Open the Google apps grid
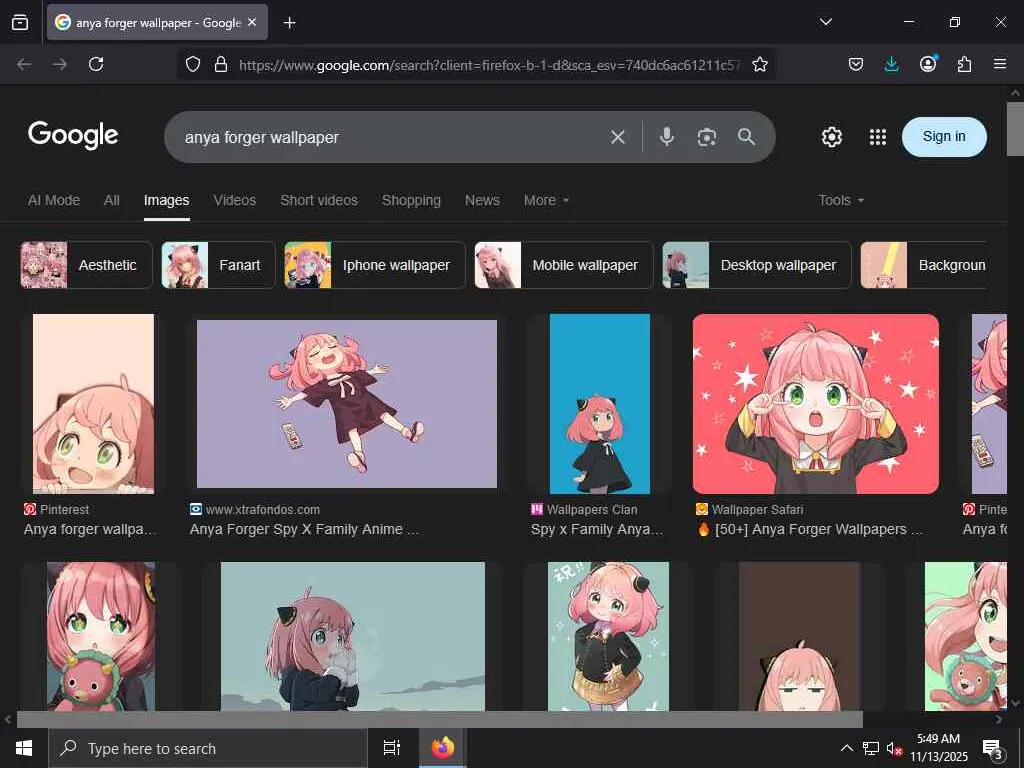Image resolution: width=1024 pixels, height=768 pixels. 878,137
